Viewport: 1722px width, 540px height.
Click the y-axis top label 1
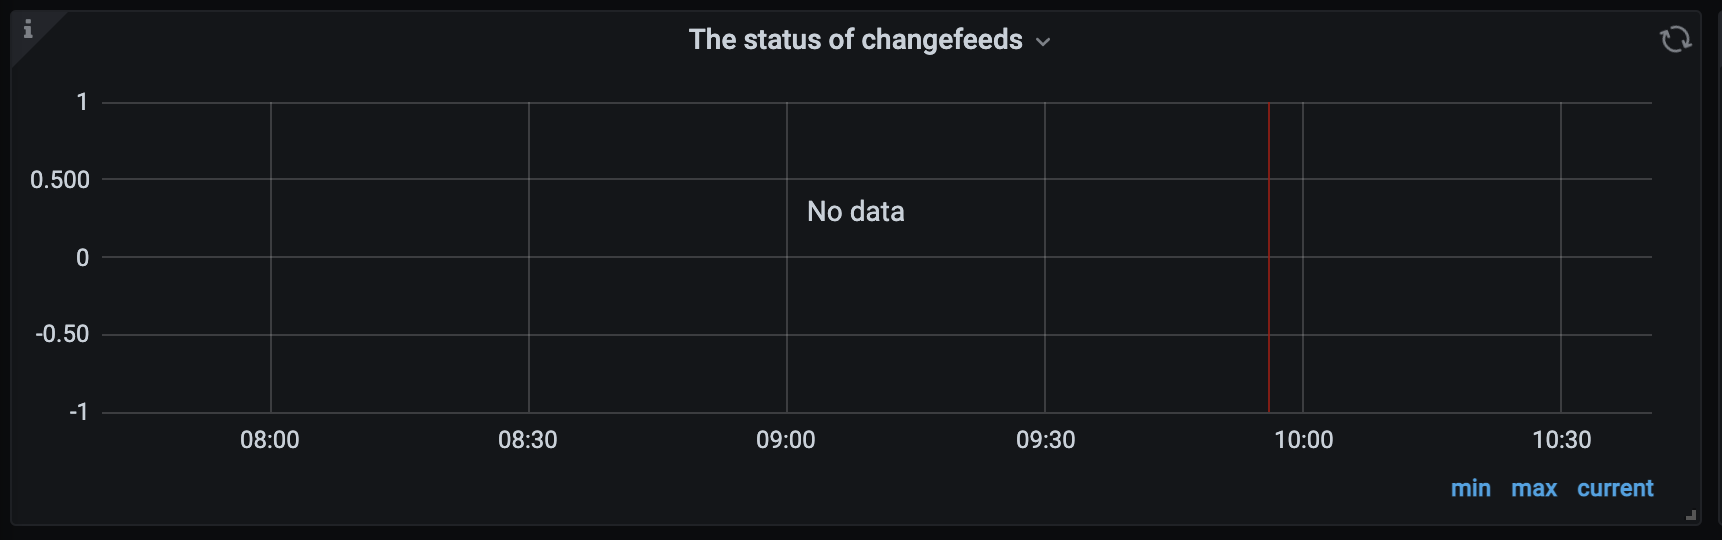point(82,102)
